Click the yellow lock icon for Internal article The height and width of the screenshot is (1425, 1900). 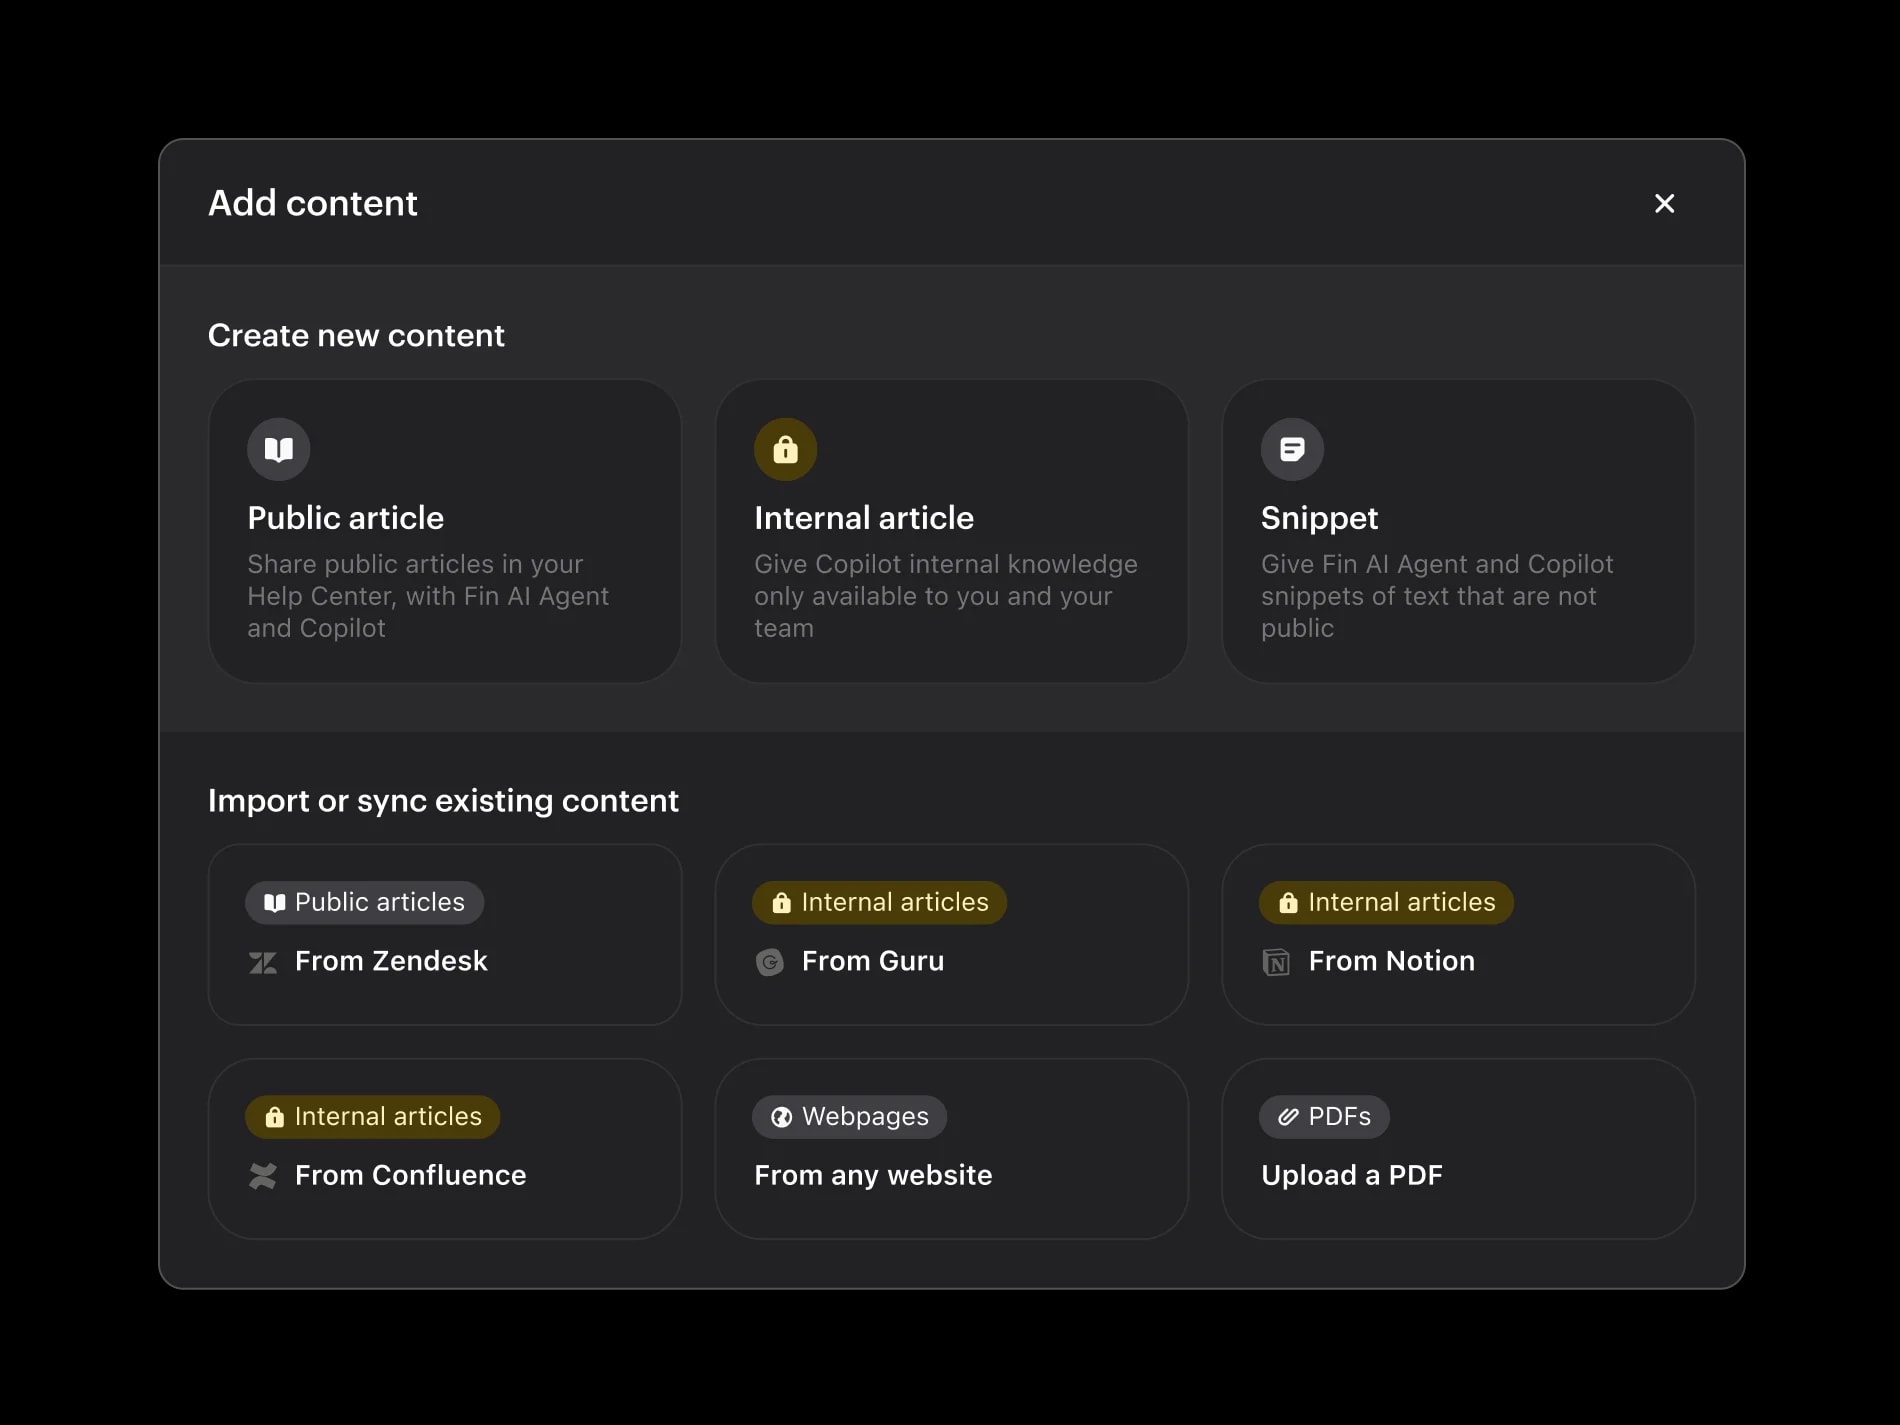[785, 449]
